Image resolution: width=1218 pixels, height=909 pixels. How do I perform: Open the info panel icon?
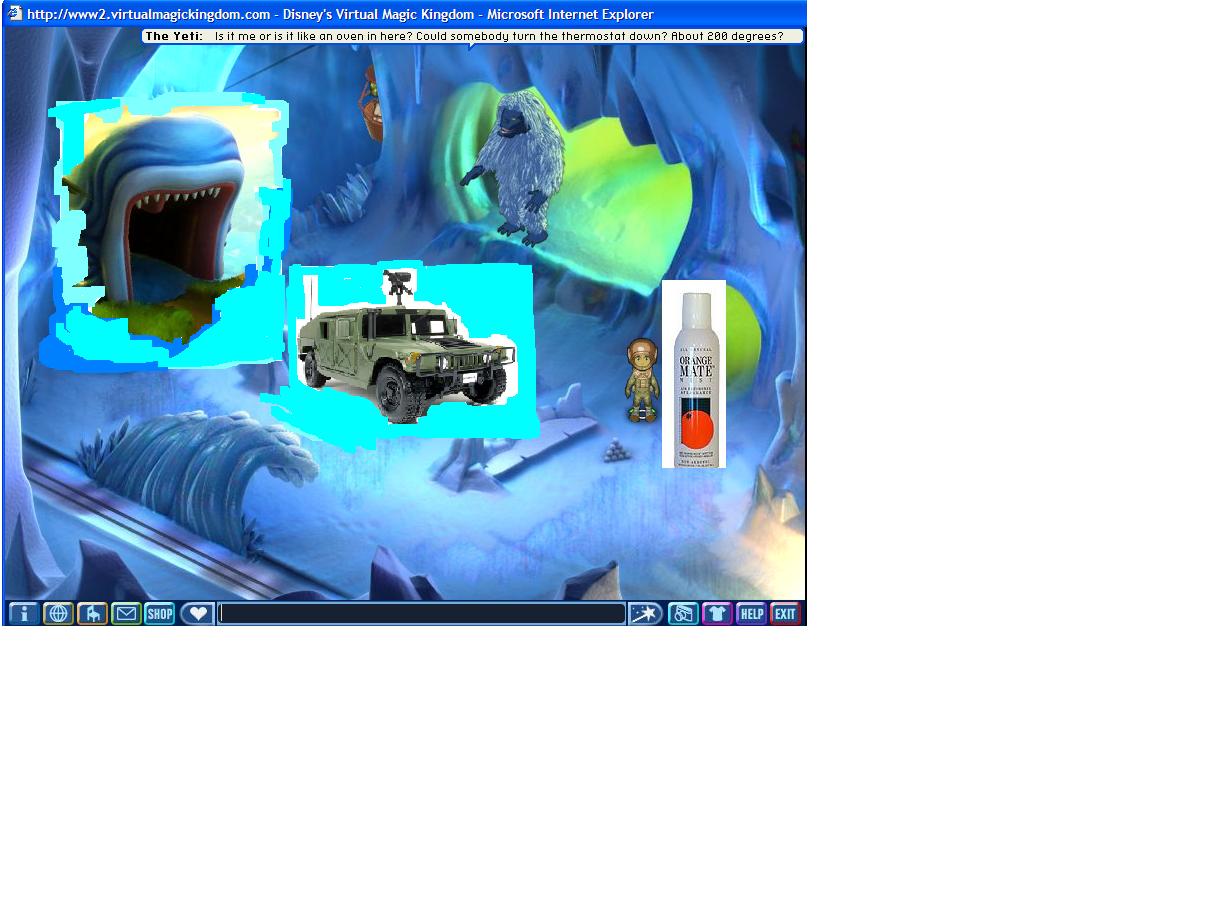point(24,613)
